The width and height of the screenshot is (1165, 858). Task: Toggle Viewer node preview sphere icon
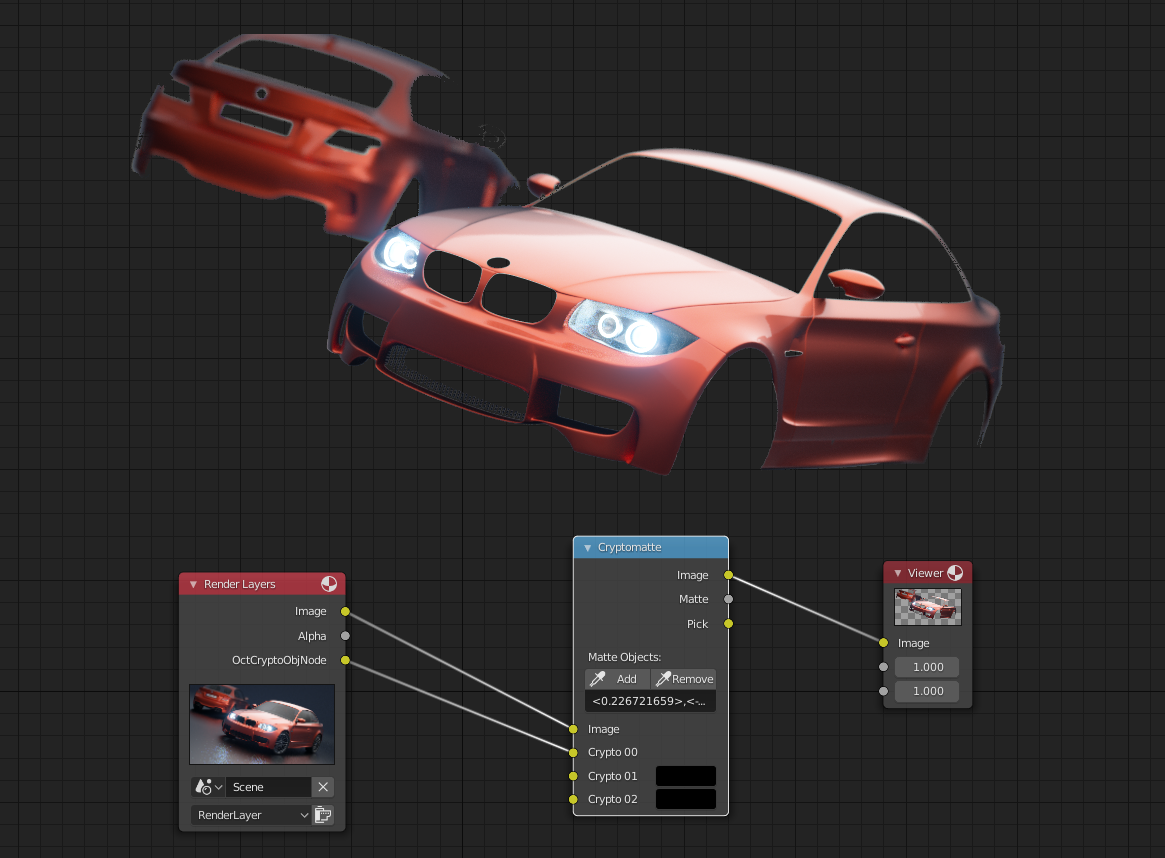pos(955,573)
